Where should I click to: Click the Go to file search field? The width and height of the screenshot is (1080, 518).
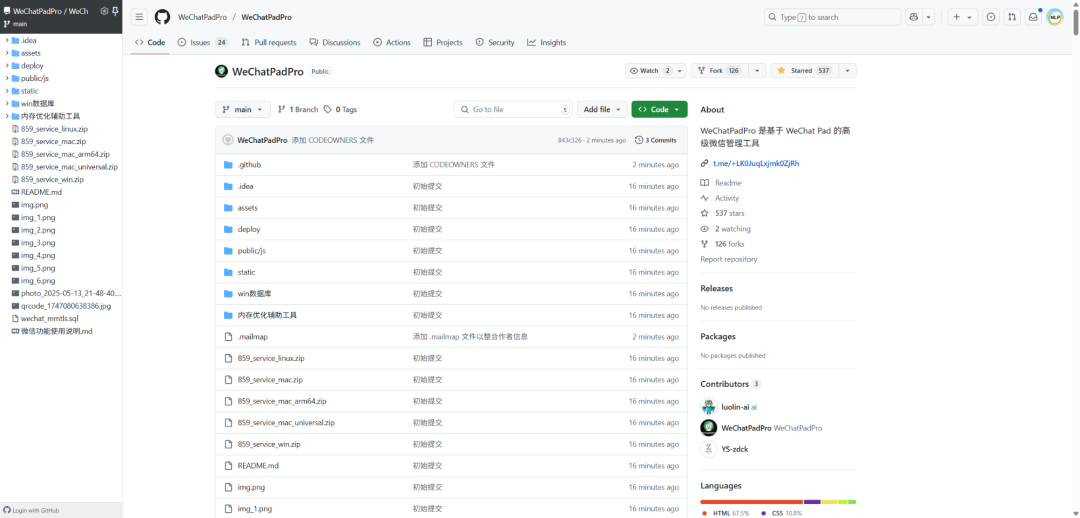pos(513,110)
